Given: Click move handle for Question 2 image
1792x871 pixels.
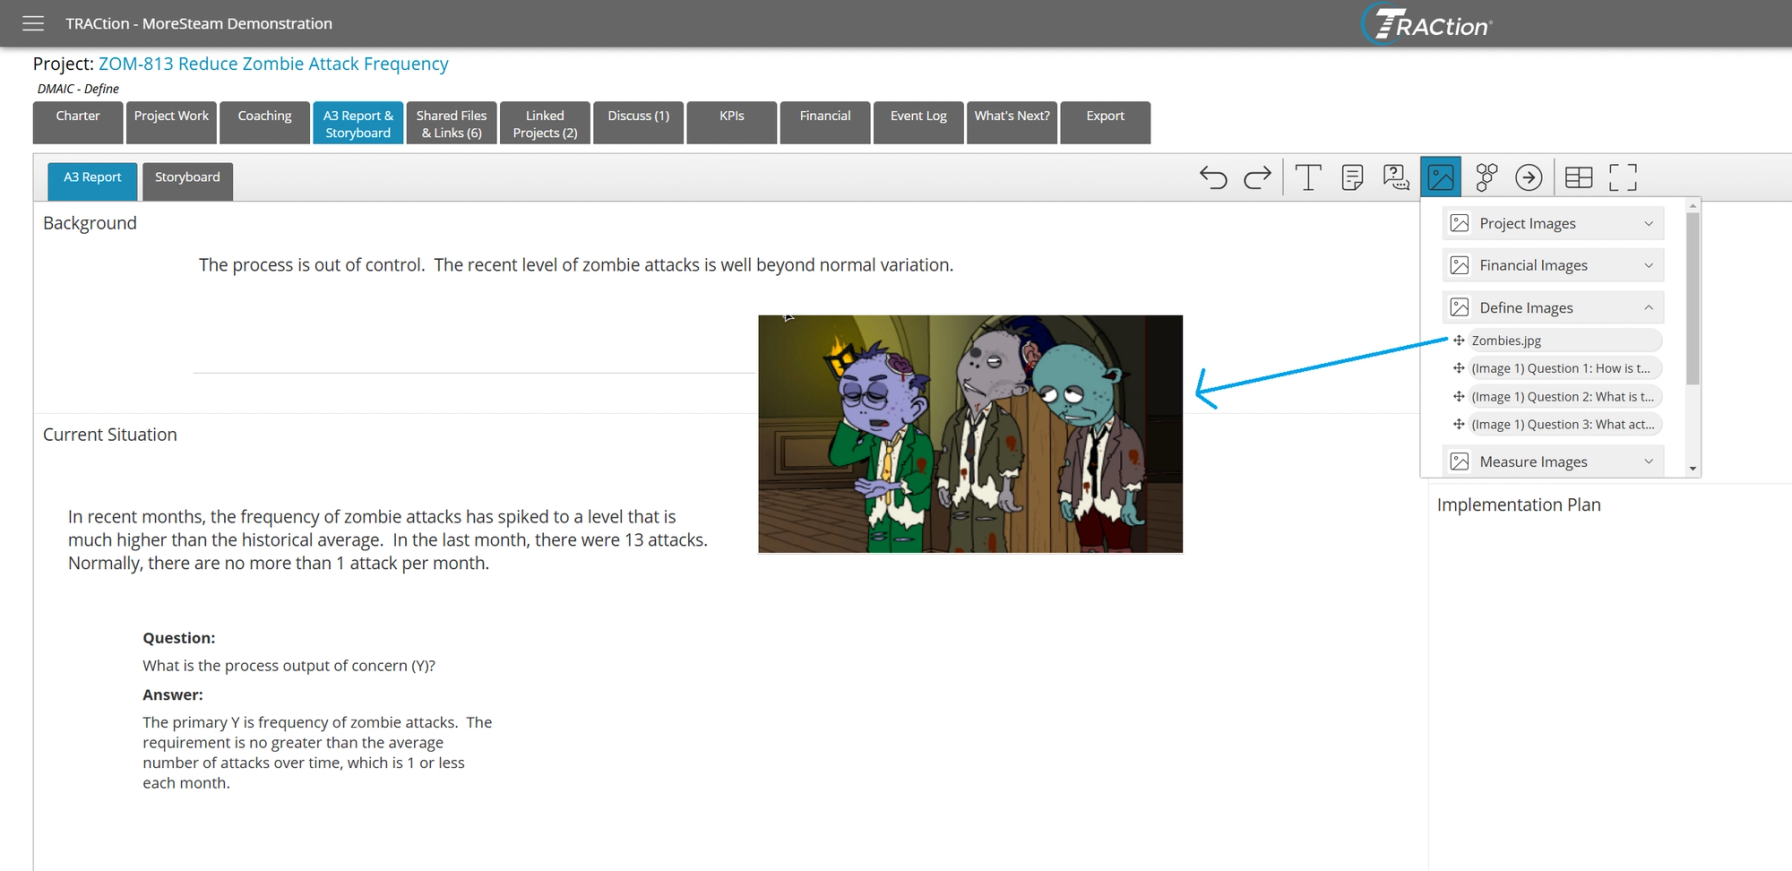Looking at the screenshot, I should tap(1459, 396).
